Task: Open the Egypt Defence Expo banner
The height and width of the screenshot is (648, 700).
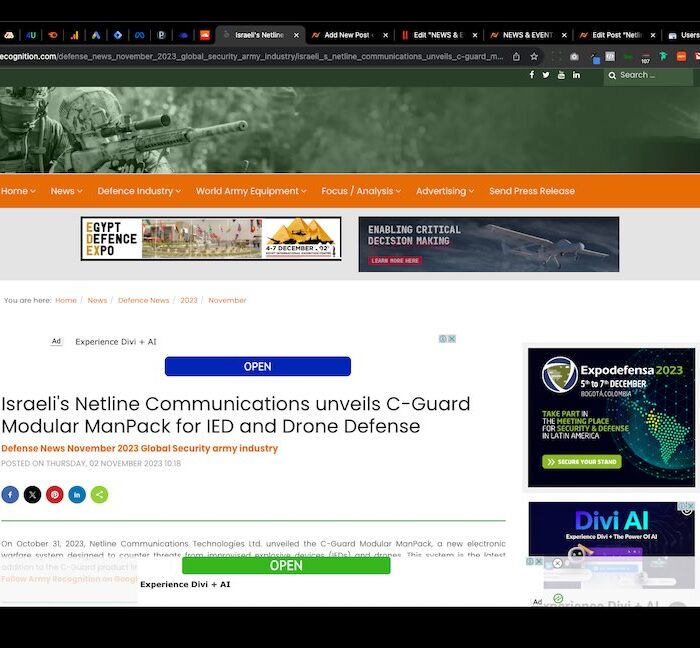Action: [x=211, y=239]
